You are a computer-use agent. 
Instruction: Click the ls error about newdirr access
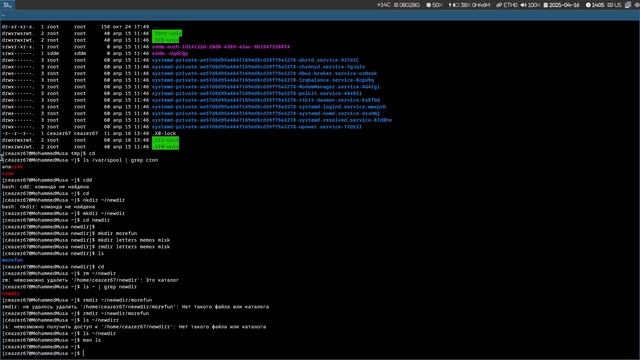click(134, 327)
